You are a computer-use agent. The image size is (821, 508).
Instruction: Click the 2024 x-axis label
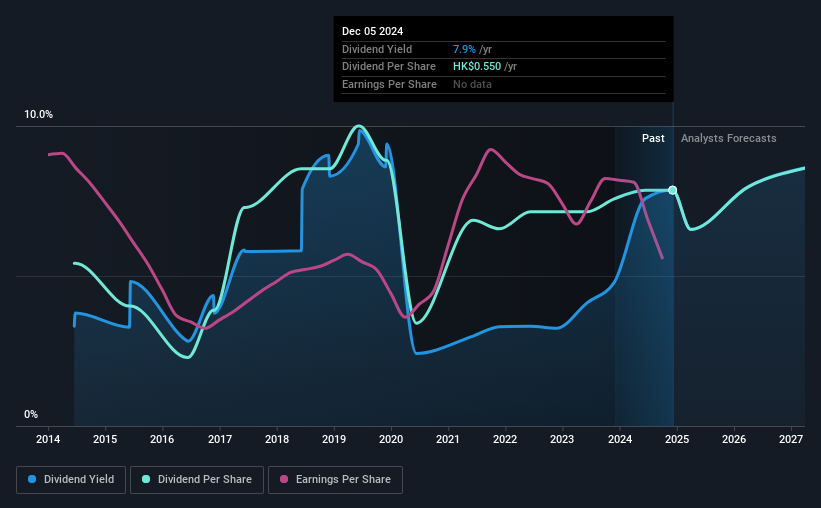[x=619, y=439]
